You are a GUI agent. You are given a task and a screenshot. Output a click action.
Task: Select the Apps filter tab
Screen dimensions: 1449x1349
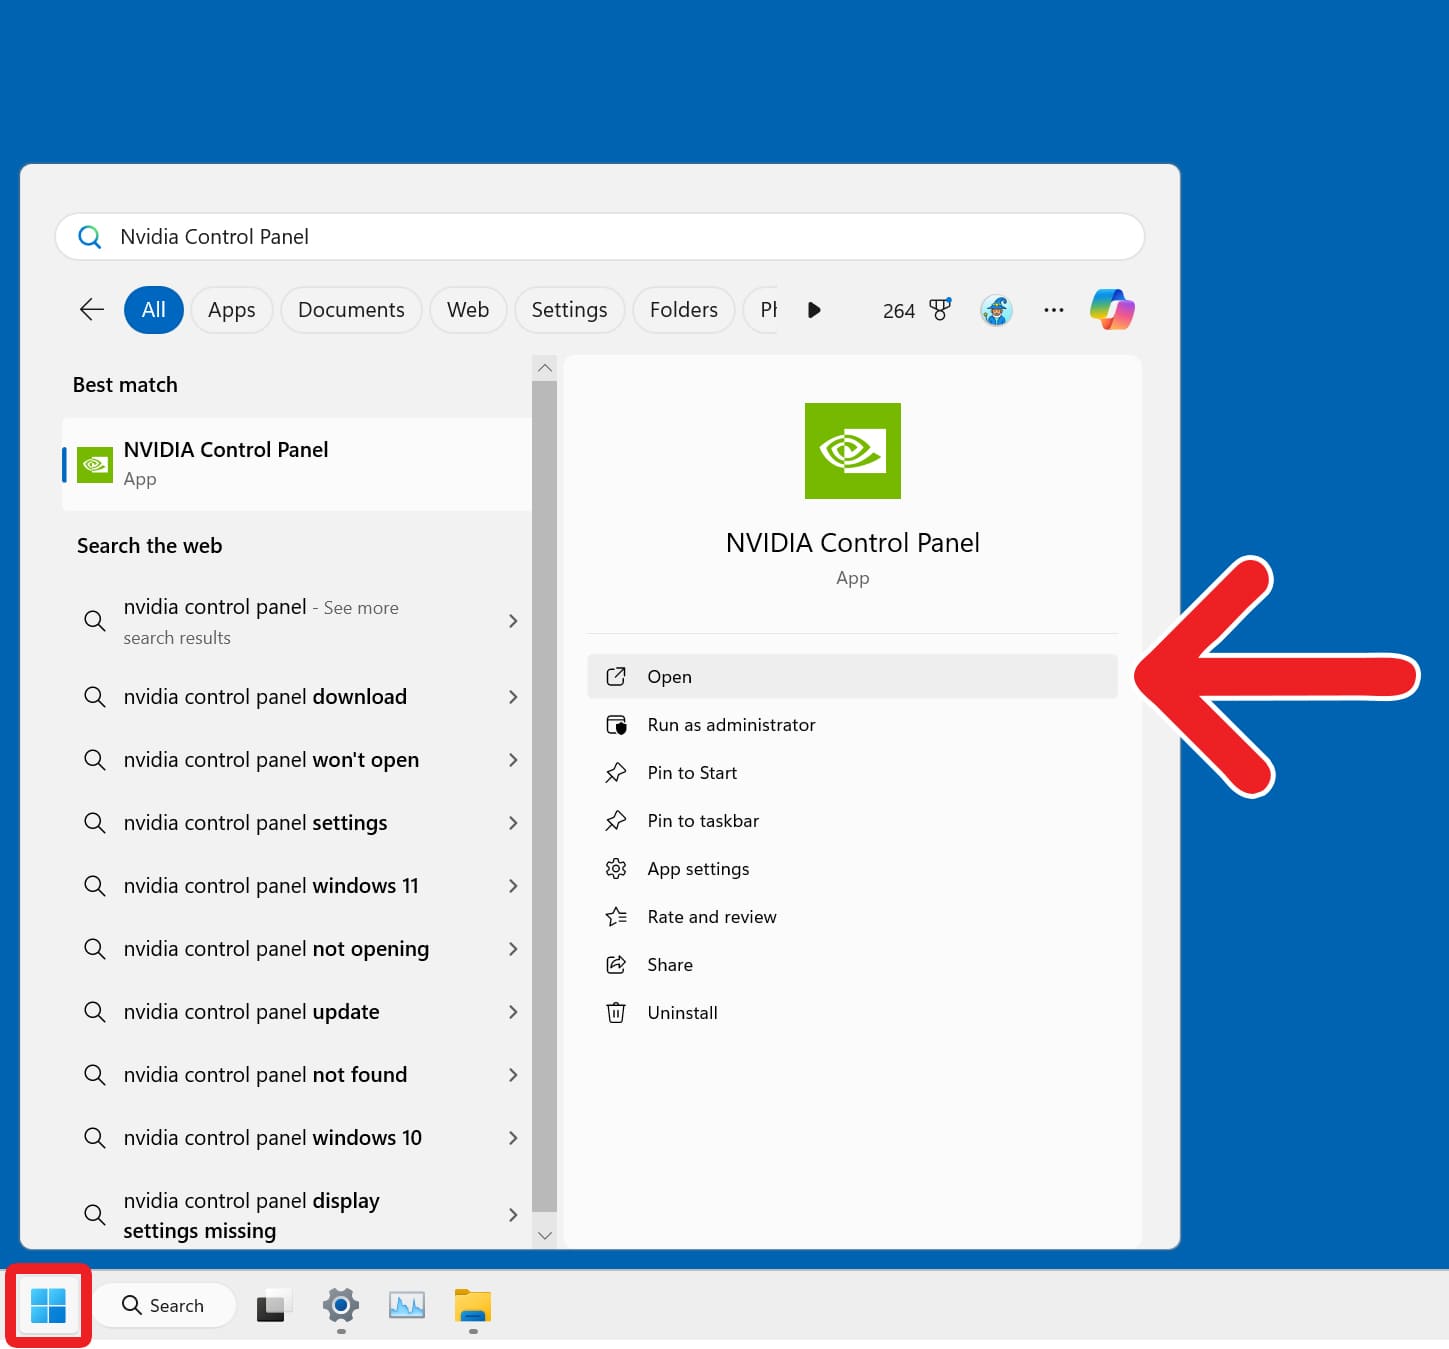232,310
